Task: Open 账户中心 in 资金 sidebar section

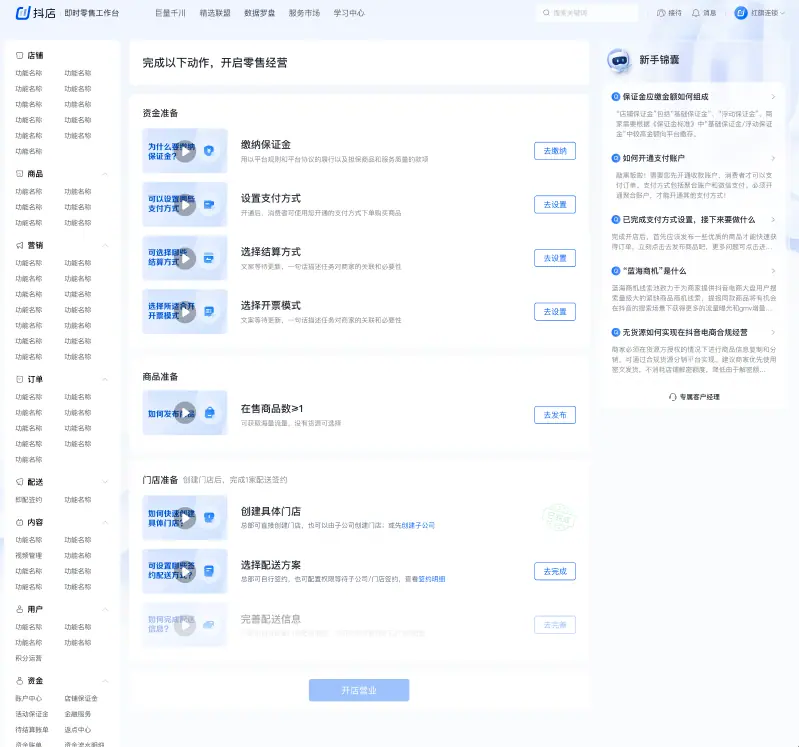Action: (x=29, y=699)
